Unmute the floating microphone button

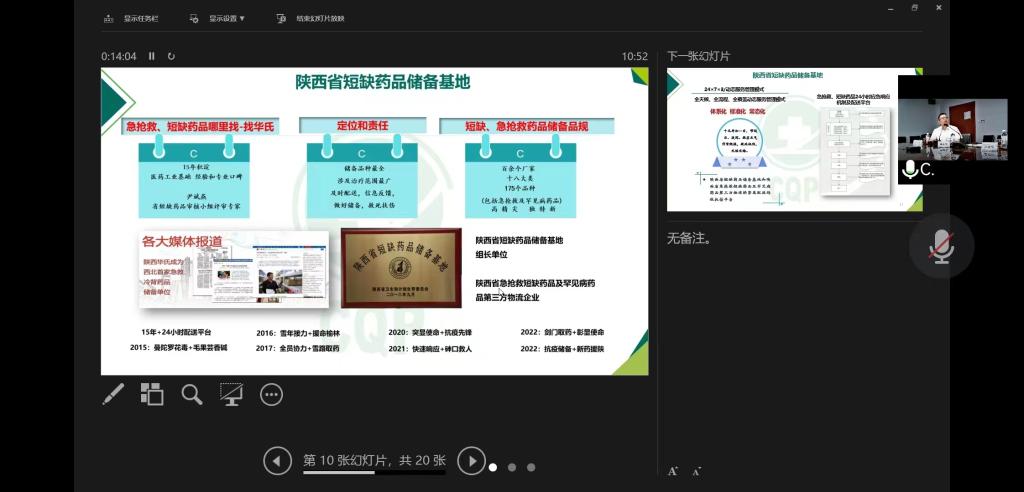pos(941,245)
